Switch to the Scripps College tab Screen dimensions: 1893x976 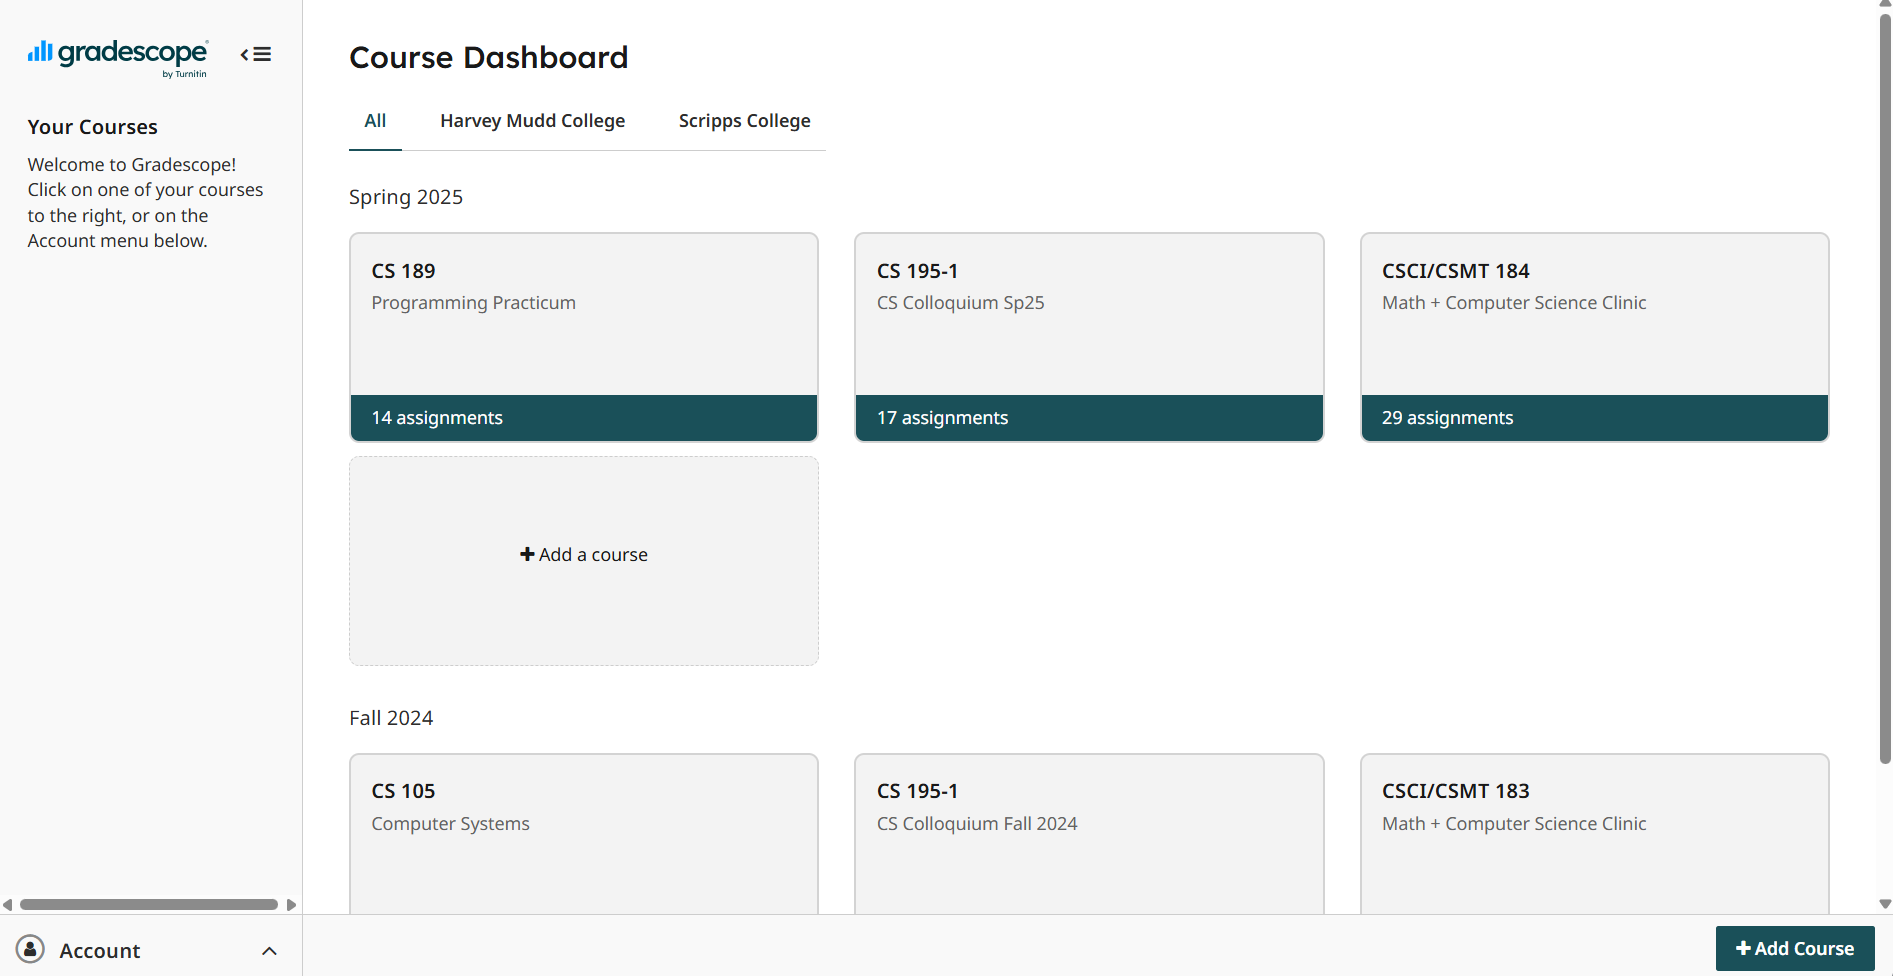[744, 121]
